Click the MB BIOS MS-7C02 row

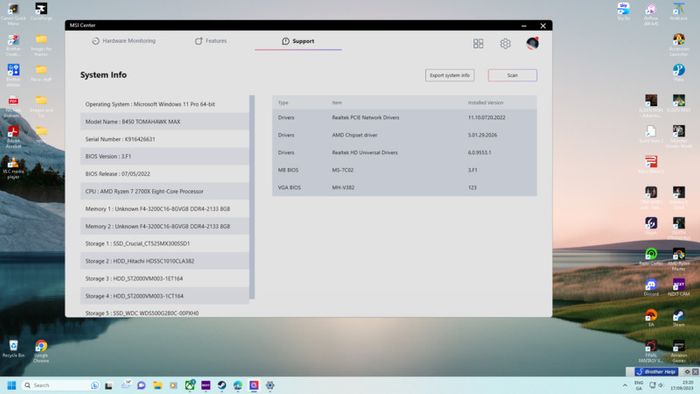pos(404,170)
